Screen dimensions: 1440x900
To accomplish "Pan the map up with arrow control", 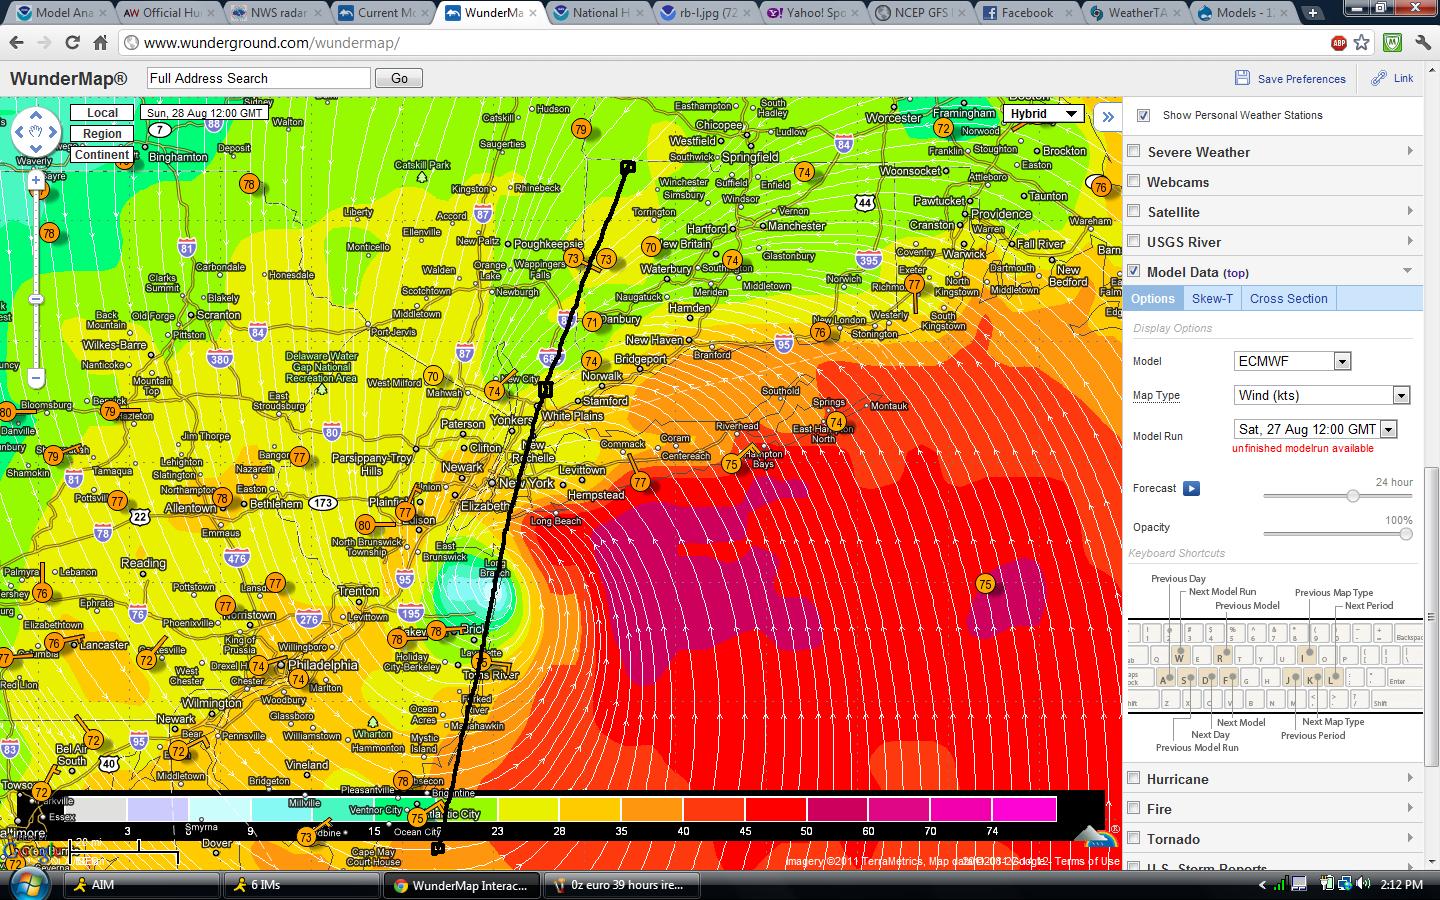I will coord(37,115).
